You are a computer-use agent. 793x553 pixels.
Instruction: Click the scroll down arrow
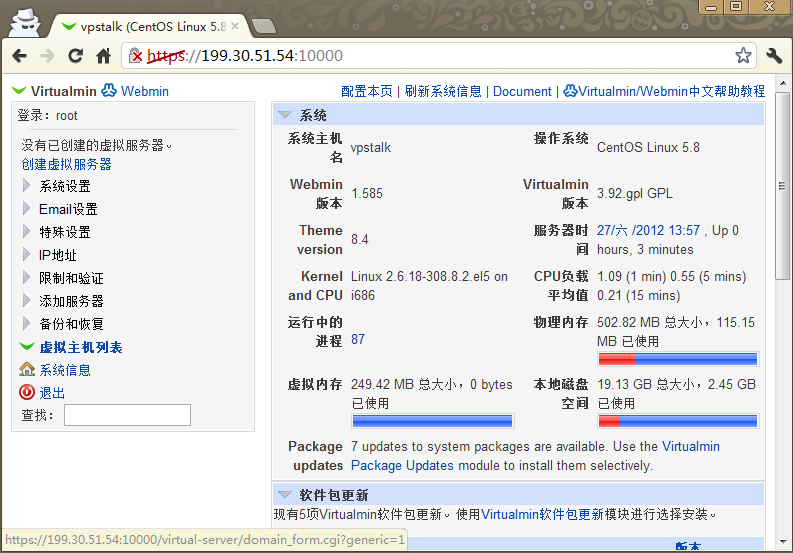point(783,542)
